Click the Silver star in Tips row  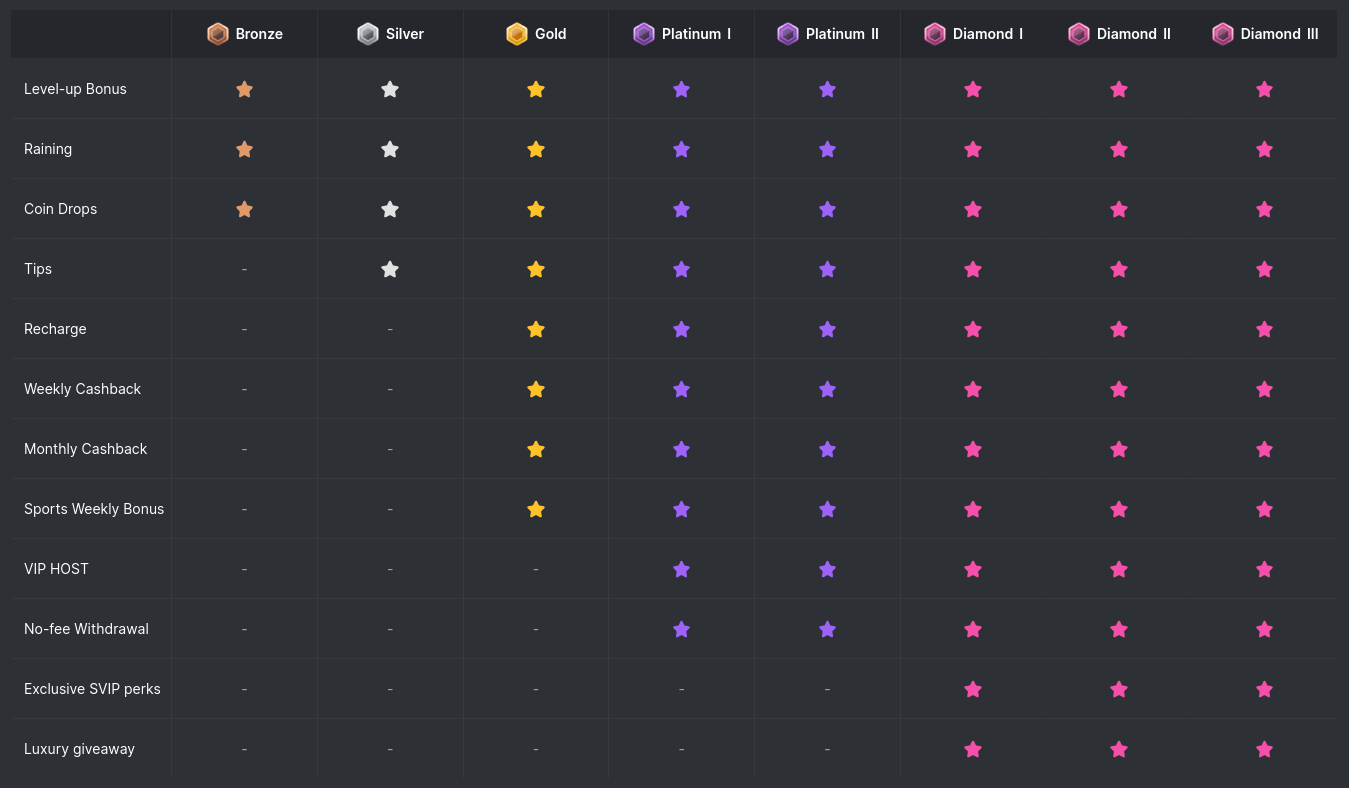point(390,269)
